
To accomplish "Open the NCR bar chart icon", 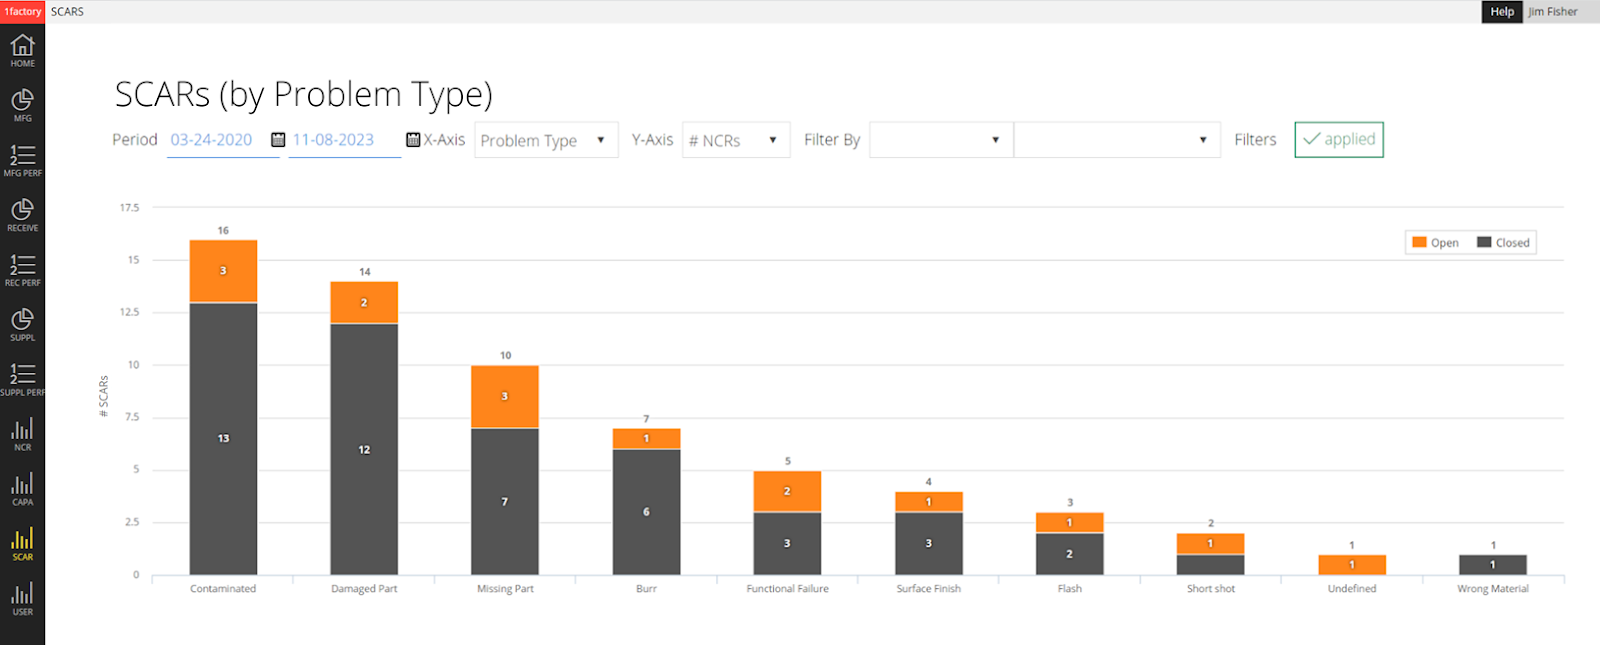I will tap(22, 435).
